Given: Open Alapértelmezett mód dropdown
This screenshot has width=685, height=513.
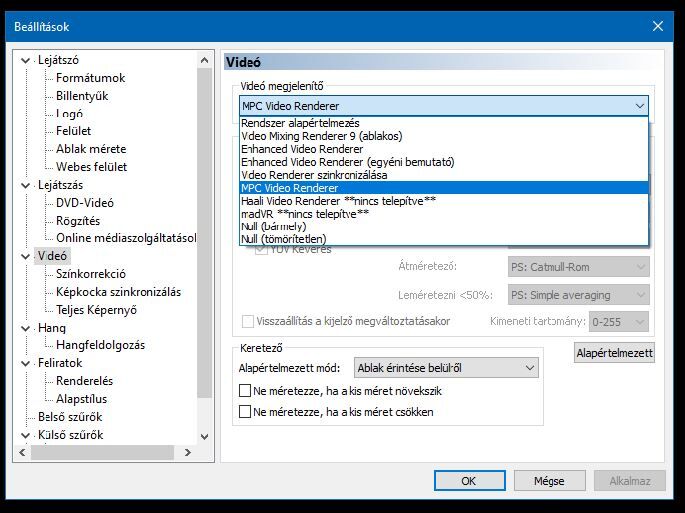Looking at the screenshot, I should 446,368.
